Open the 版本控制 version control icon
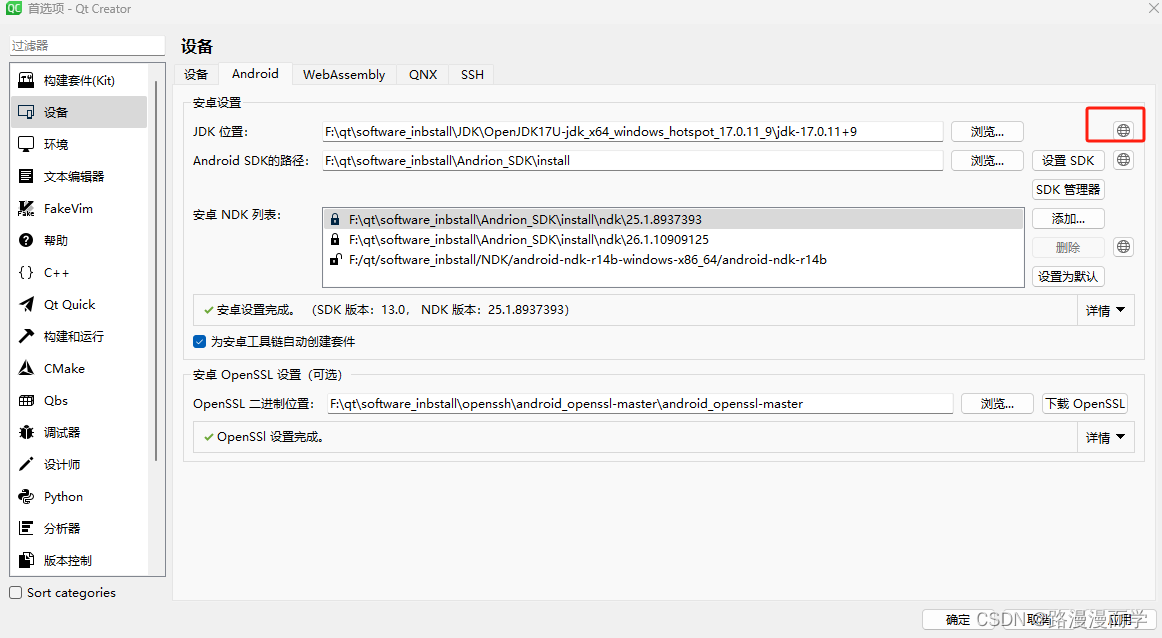 pyautogui.click(x=26, y=560)
